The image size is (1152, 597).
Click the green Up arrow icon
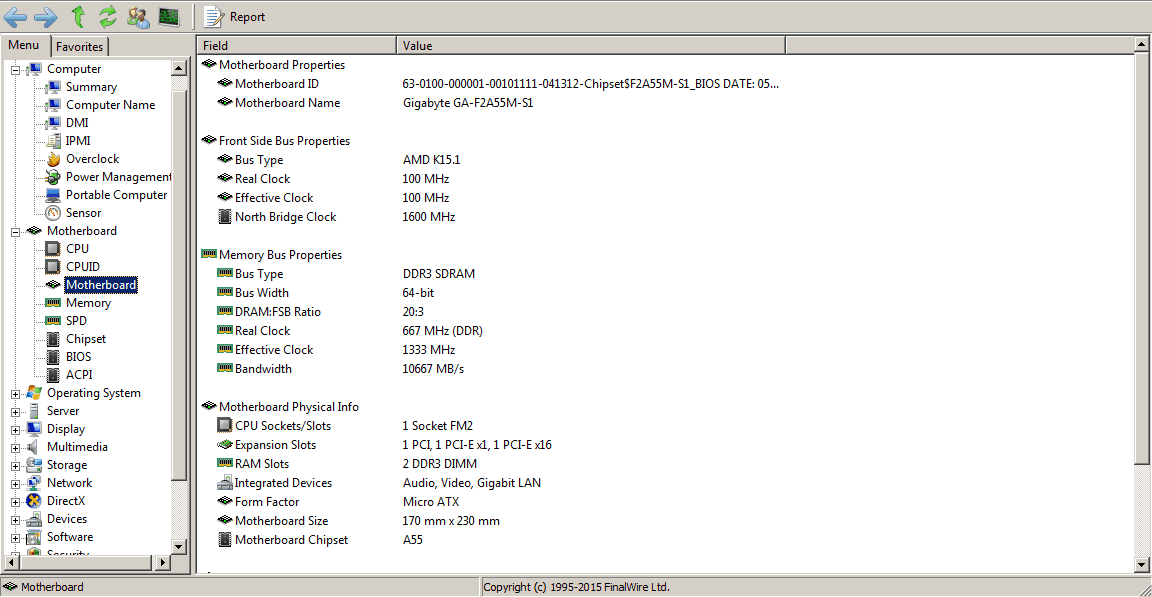[x=78, y=16]
